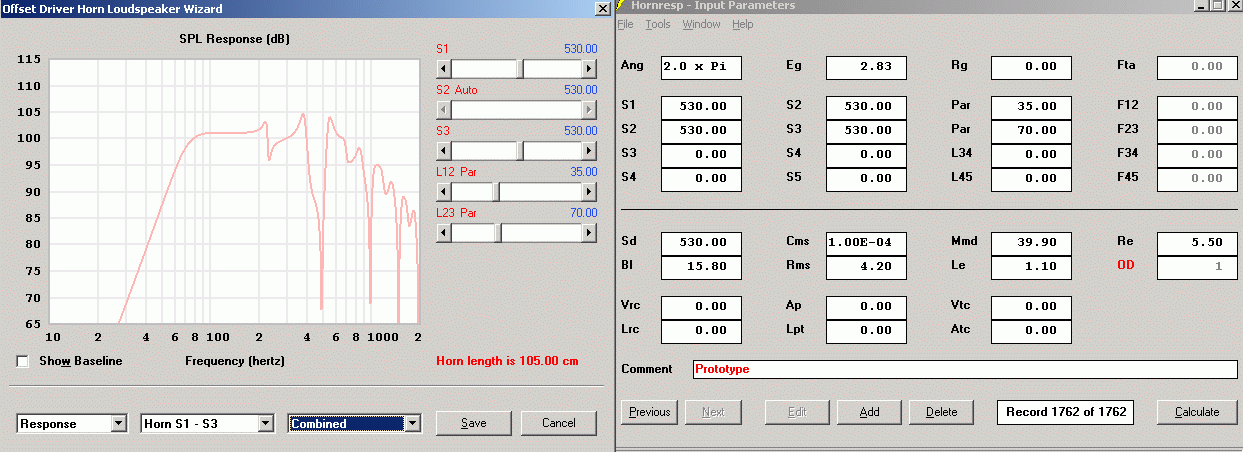This screenshot has height=452, width=1243.
Task: Click the Add record button
Action: point(869,412)
